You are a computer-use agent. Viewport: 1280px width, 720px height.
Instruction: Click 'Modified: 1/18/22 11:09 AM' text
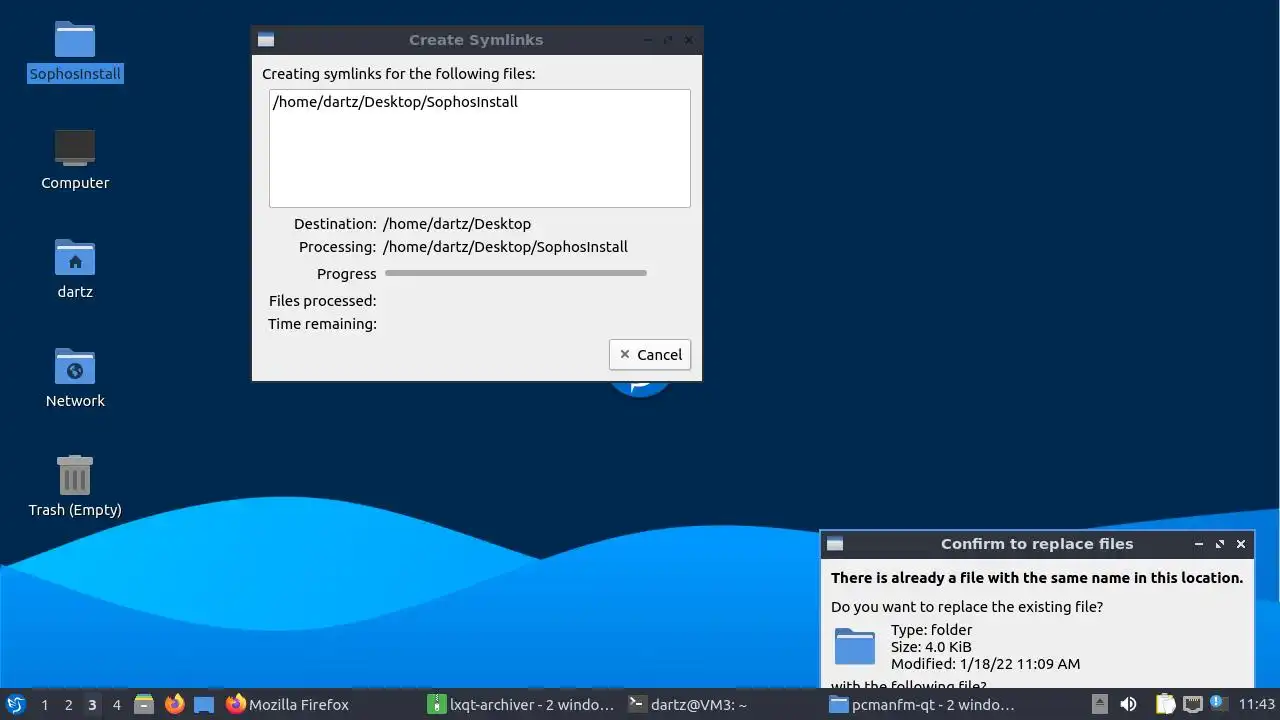pos(985,664)
